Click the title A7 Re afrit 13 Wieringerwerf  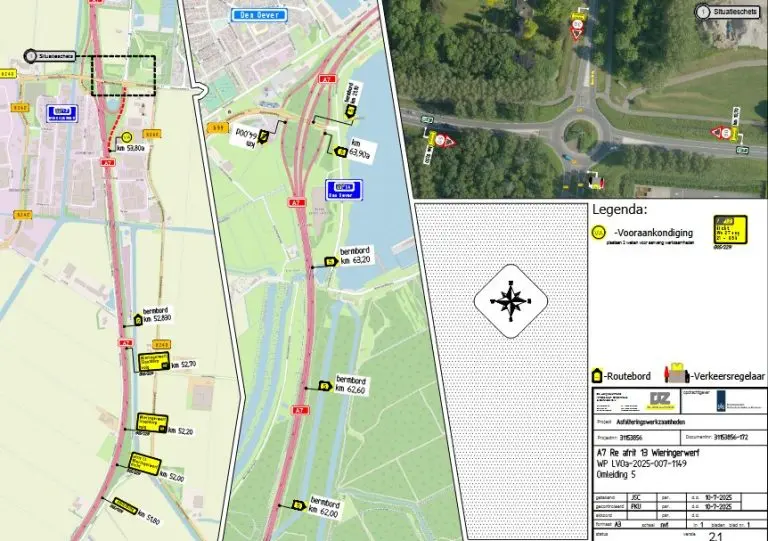pyautogui.click(x=648, y=452)
